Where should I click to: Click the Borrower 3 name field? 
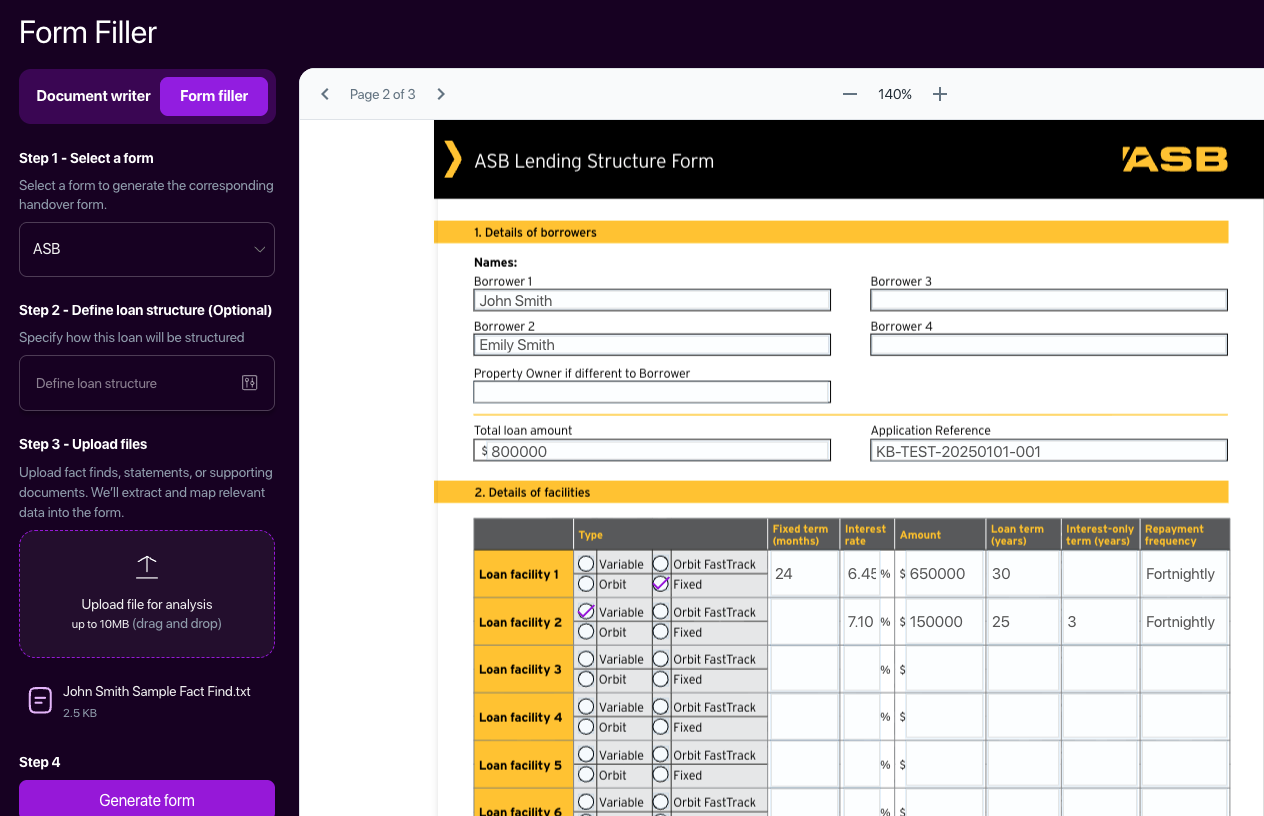[x=1048, y=300]
